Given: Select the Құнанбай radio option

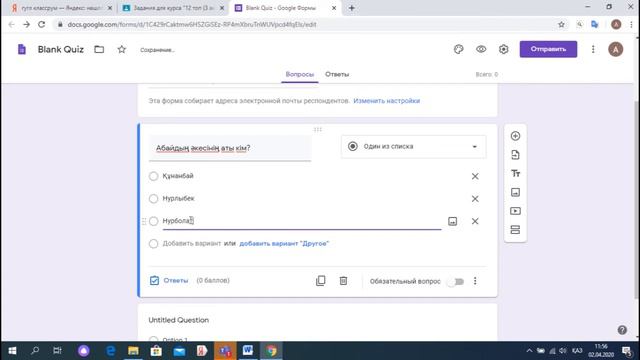Looking at the screenshot, I should click(153, 176).
